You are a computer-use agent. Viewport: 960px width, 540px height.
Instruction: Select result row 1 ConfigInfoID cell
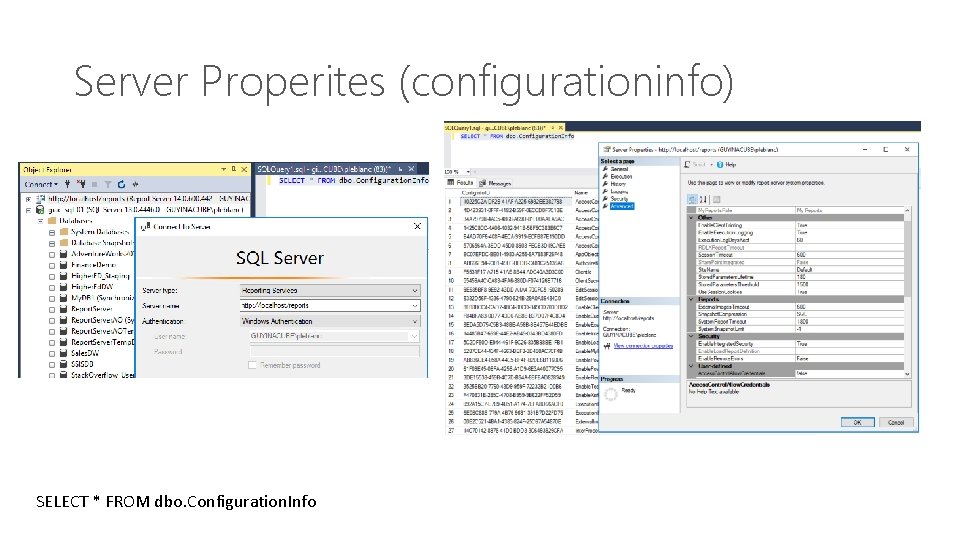point(516,201)
